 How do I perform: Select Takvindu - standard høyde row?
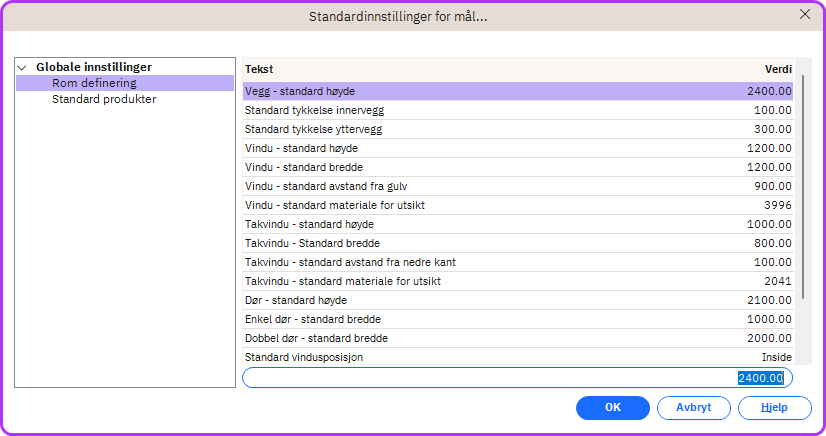pos(518,224)
